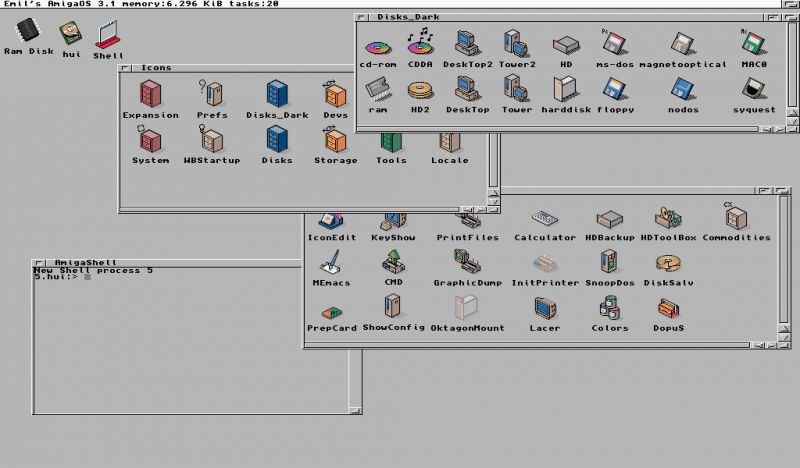Open the Expansion drawer in Icons window

pyautogui.click(x=151, y=93)
